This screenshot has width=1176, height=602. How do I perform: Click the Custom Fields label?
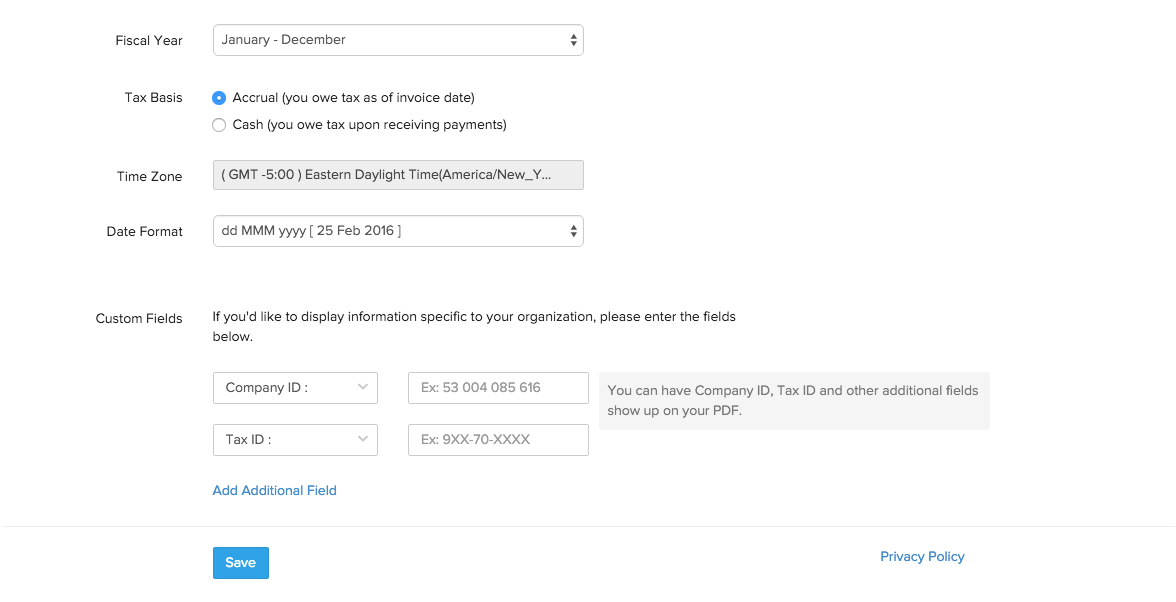click(x=139, y=319)
